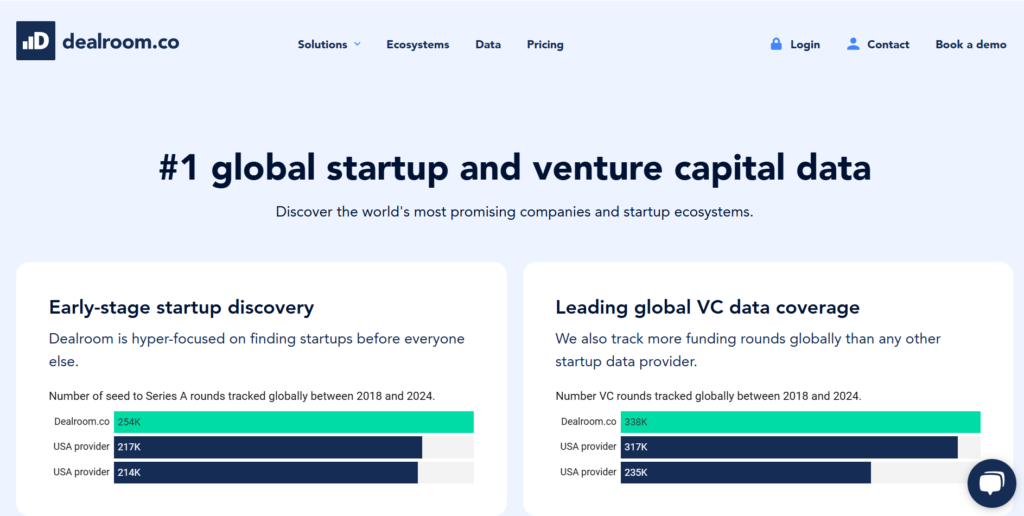Click the 235K USA provider bar
1024x516 pixels.
tap(745, 472)
